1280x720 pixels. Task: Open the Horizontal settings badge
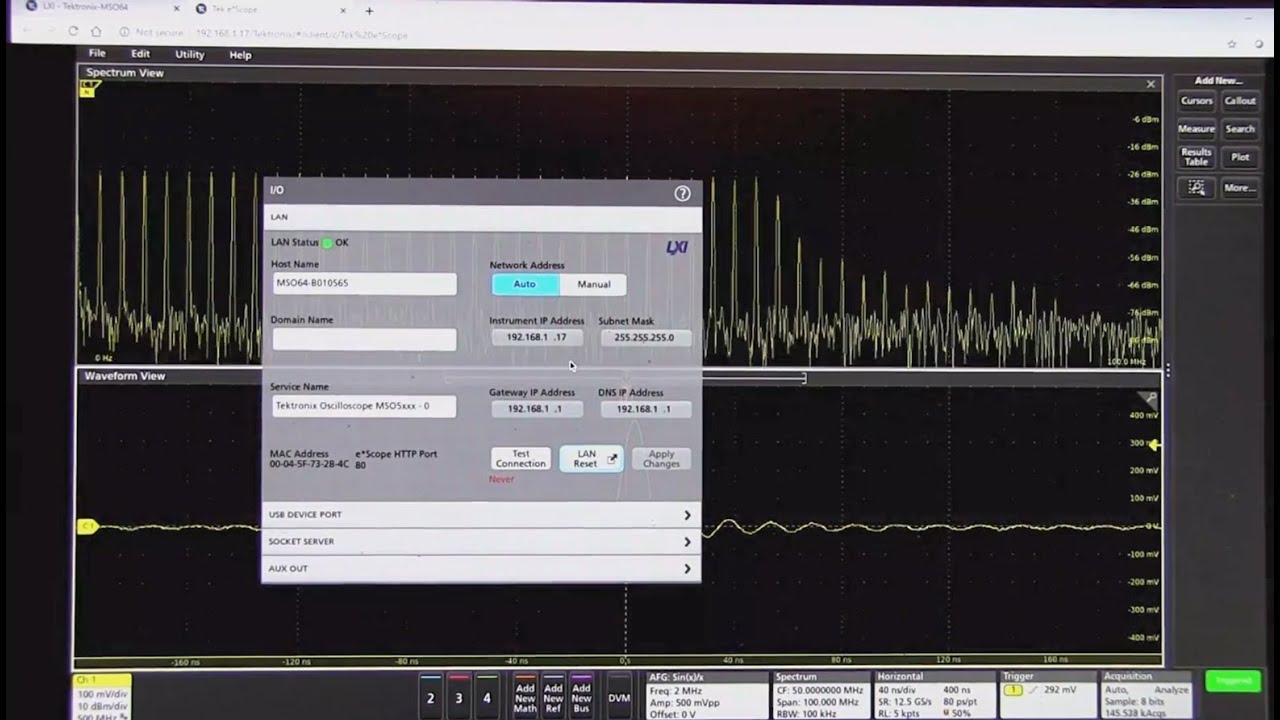[934, 695]
